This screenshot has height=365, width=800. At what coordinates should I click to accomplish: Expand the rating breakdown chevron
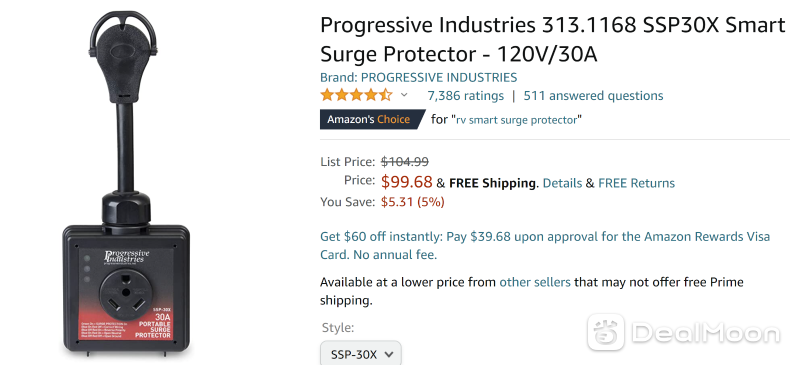tap(404, 95)
